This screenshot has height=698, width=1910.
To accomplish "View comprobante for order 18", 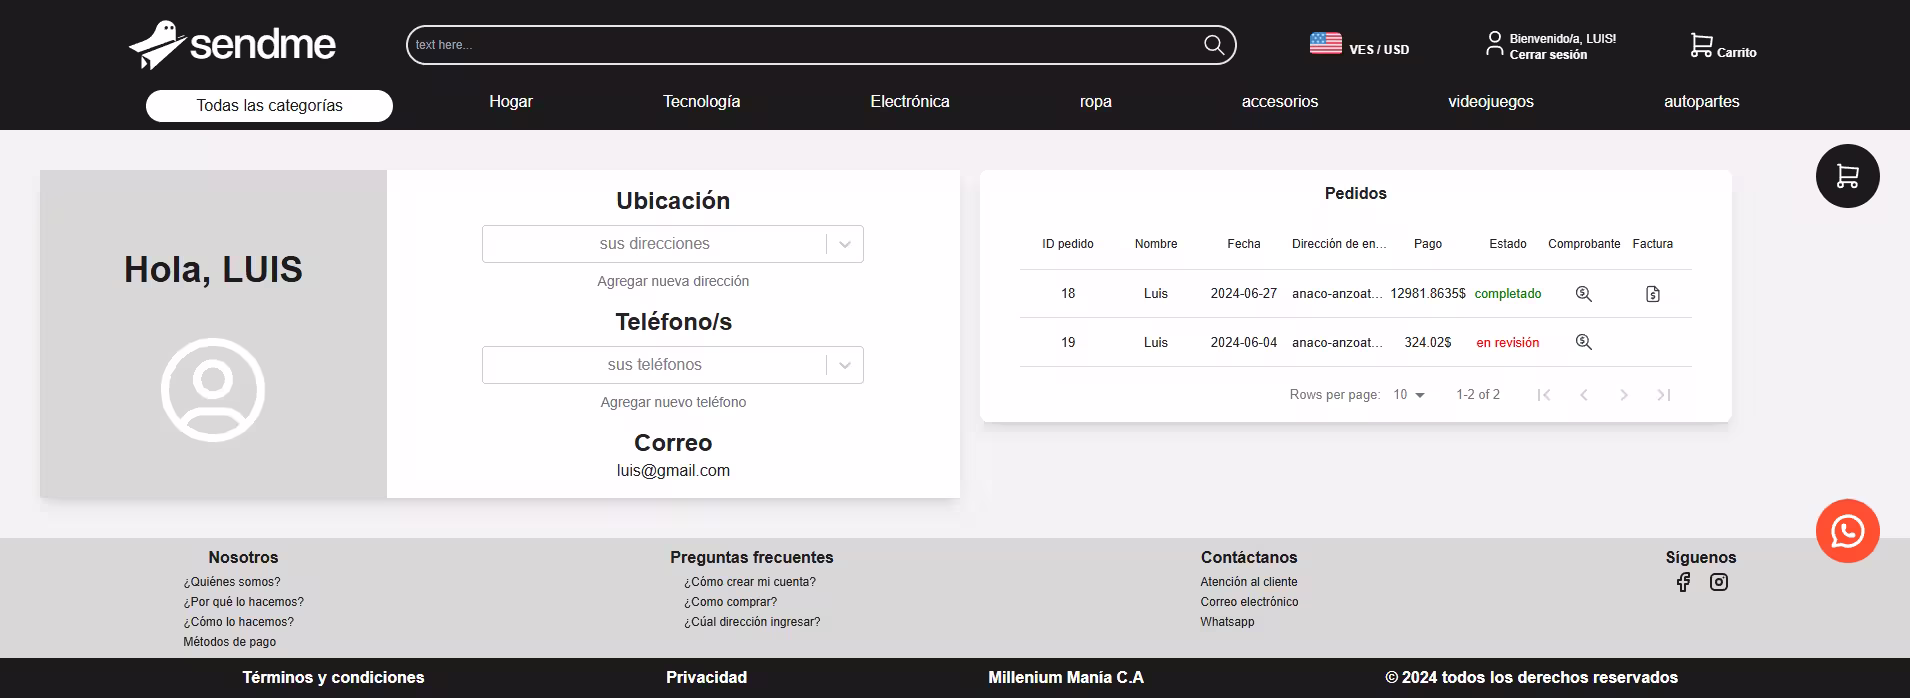I will 1583,294.
